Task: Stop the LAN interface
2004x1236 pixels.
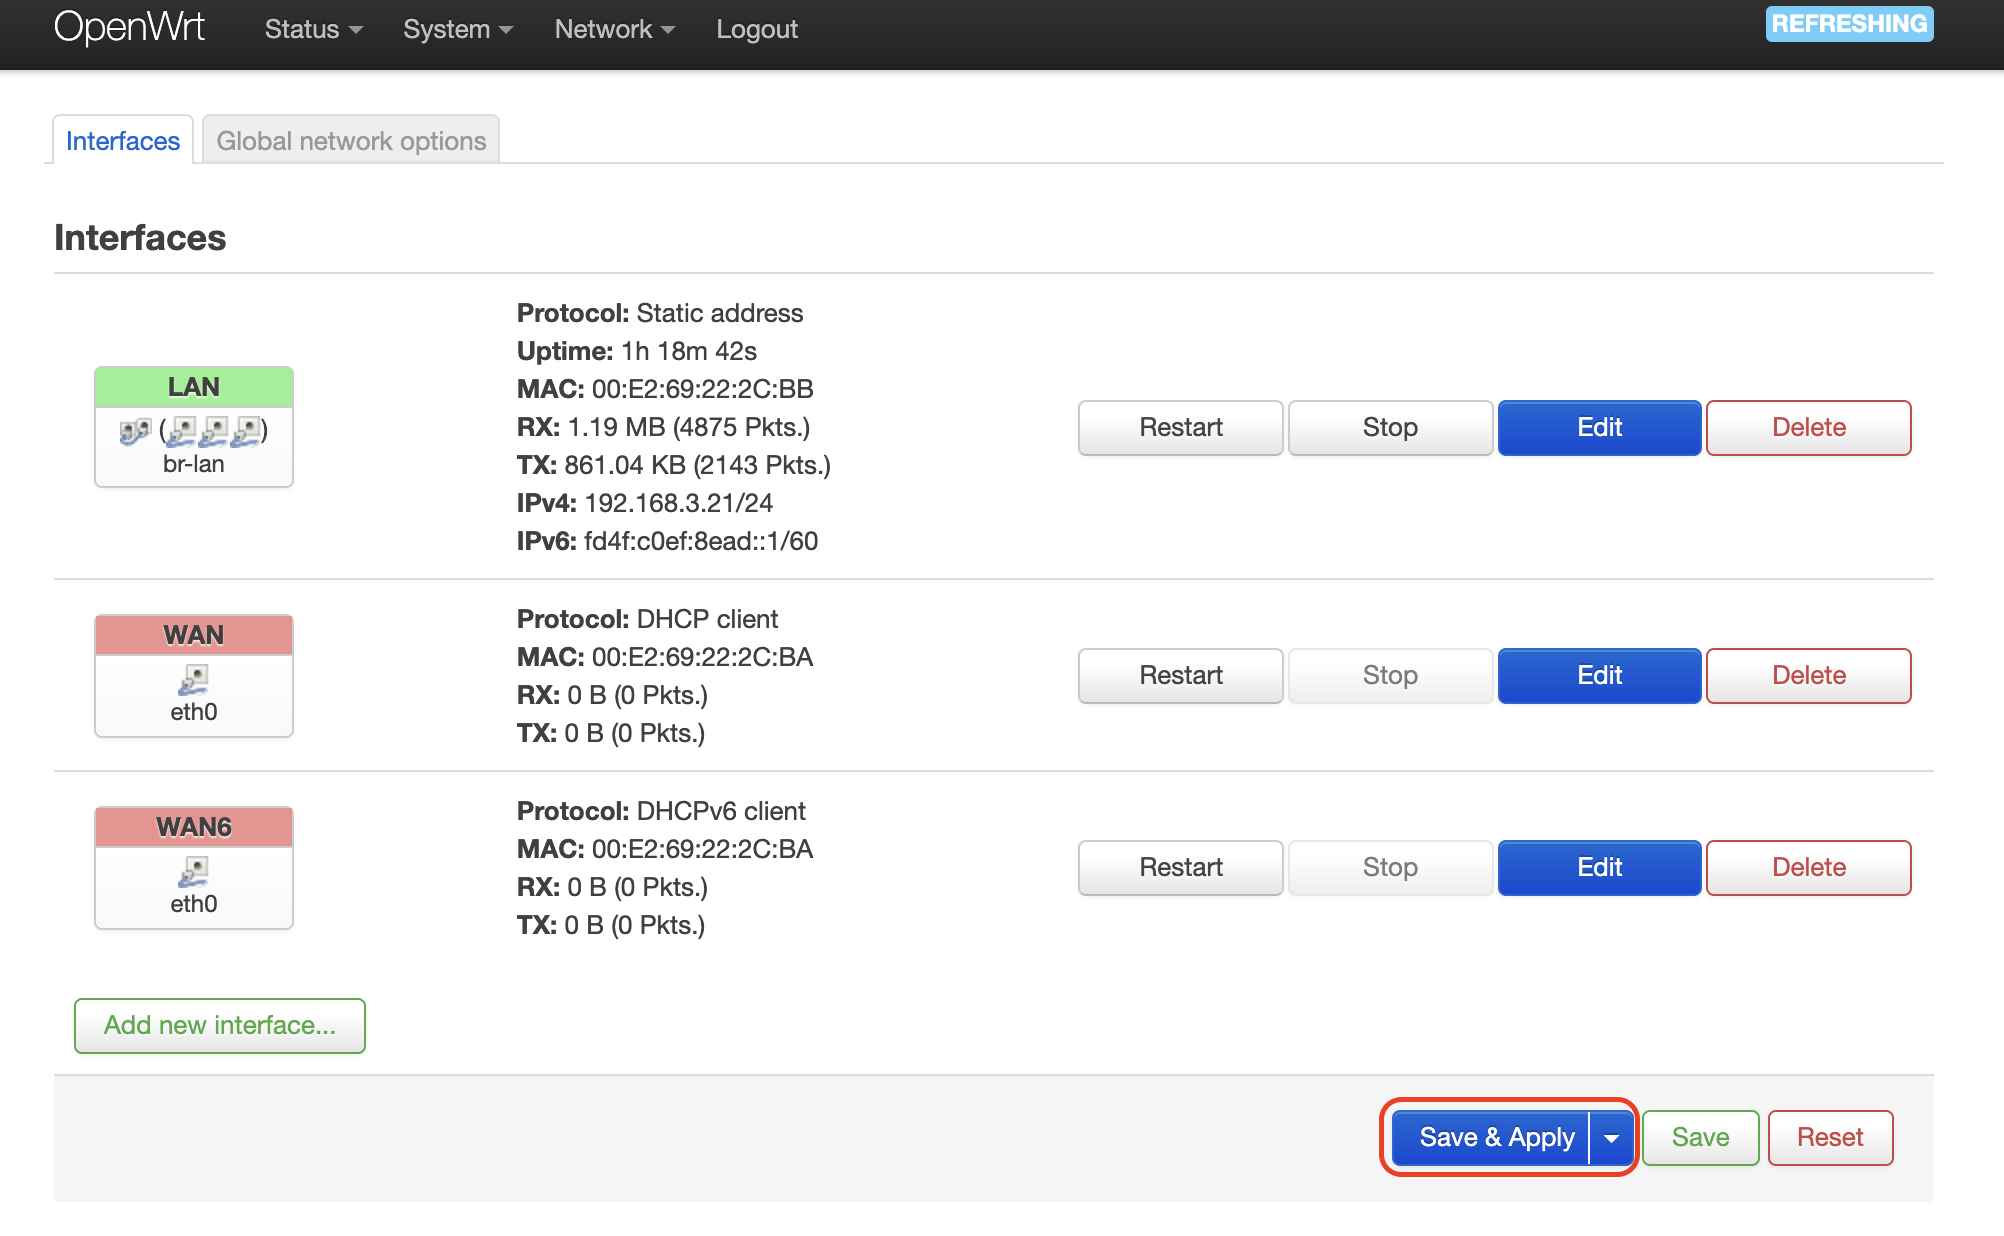Action: tap(1389, 428)
